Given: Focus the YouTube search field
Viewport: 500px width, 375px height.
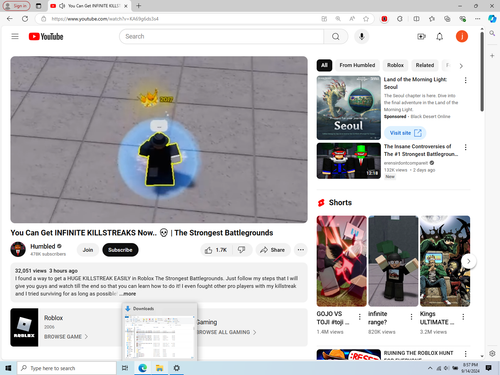Looking at the screenshot, I should point(221,36).
